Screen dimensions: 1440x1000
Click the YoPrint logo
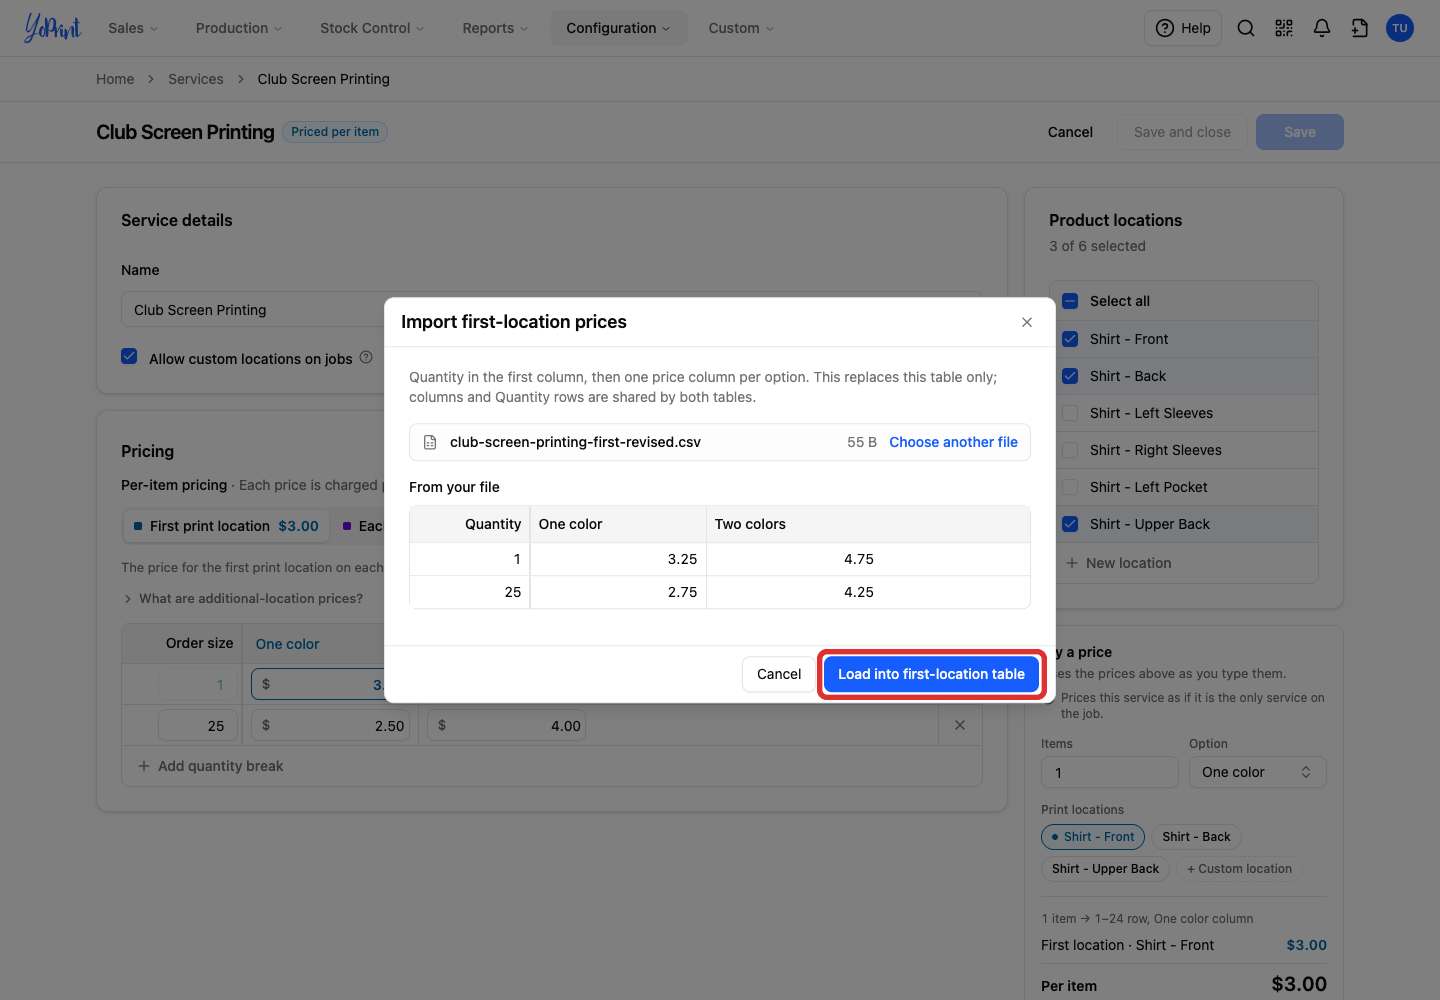(x=52, y=28)
